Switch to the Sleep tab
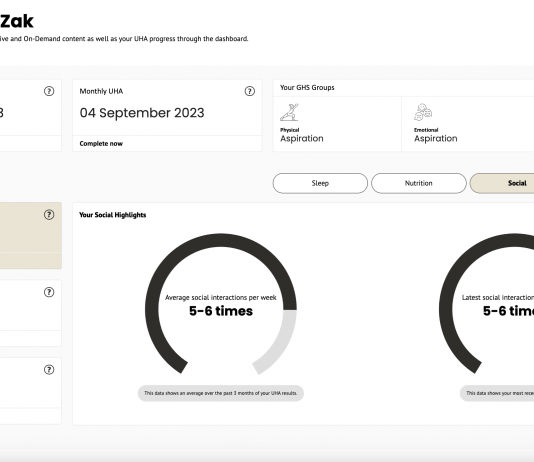The width and height of the screenshot is (534, 462). [320, 183]
